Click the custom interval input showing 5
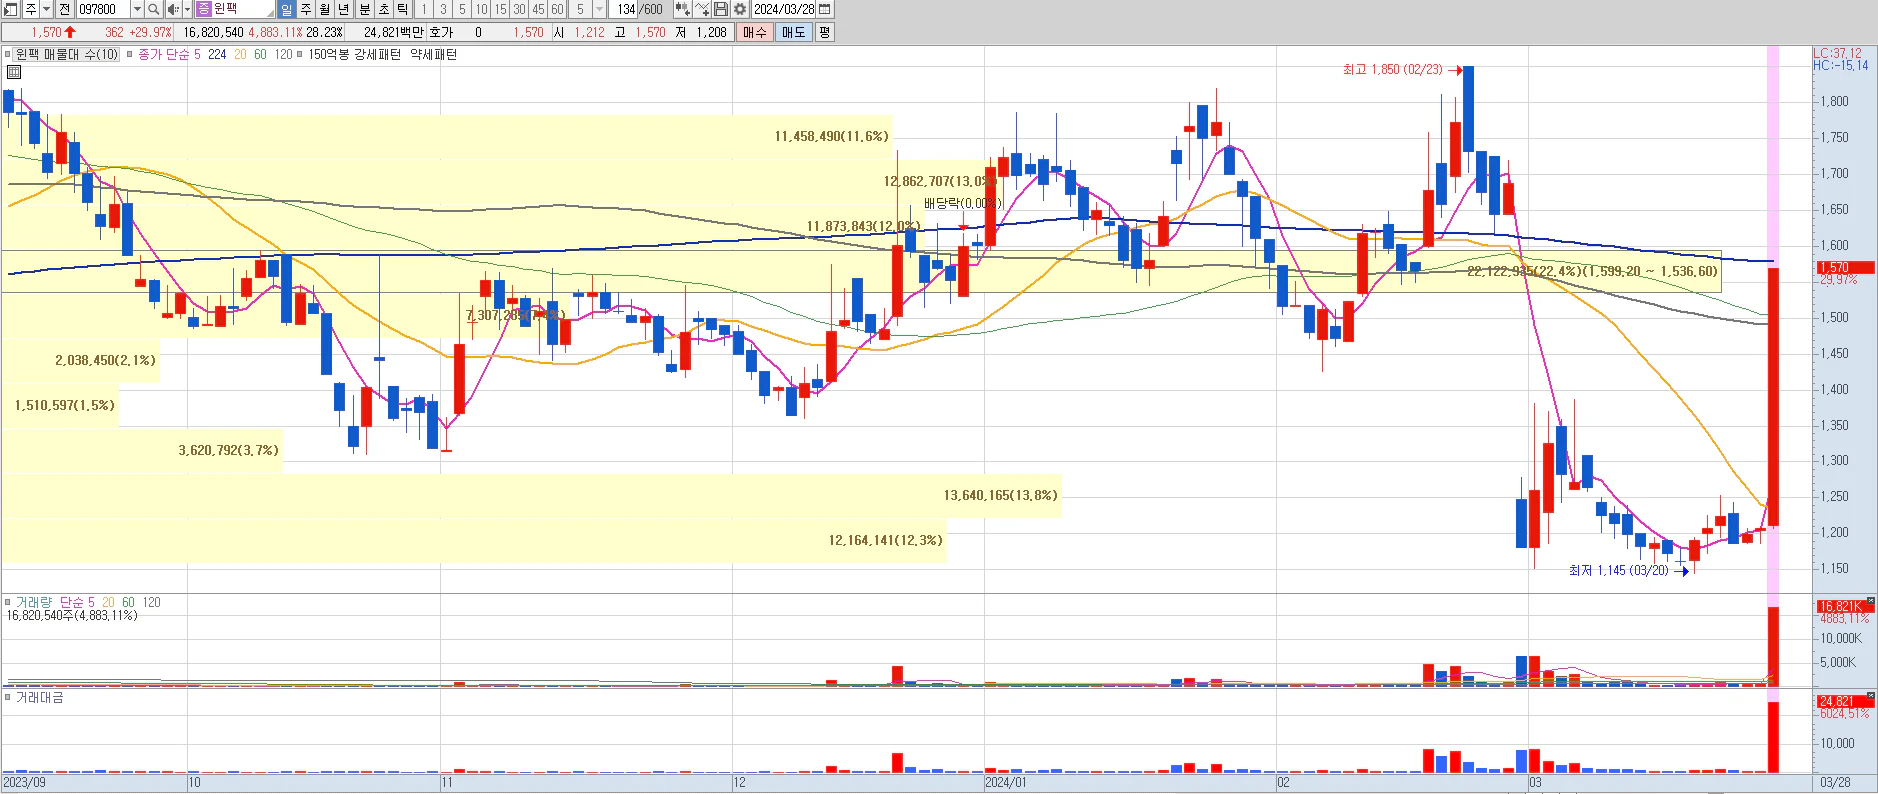Viewport: 1878px width, 794px height. tap(580, 9)
